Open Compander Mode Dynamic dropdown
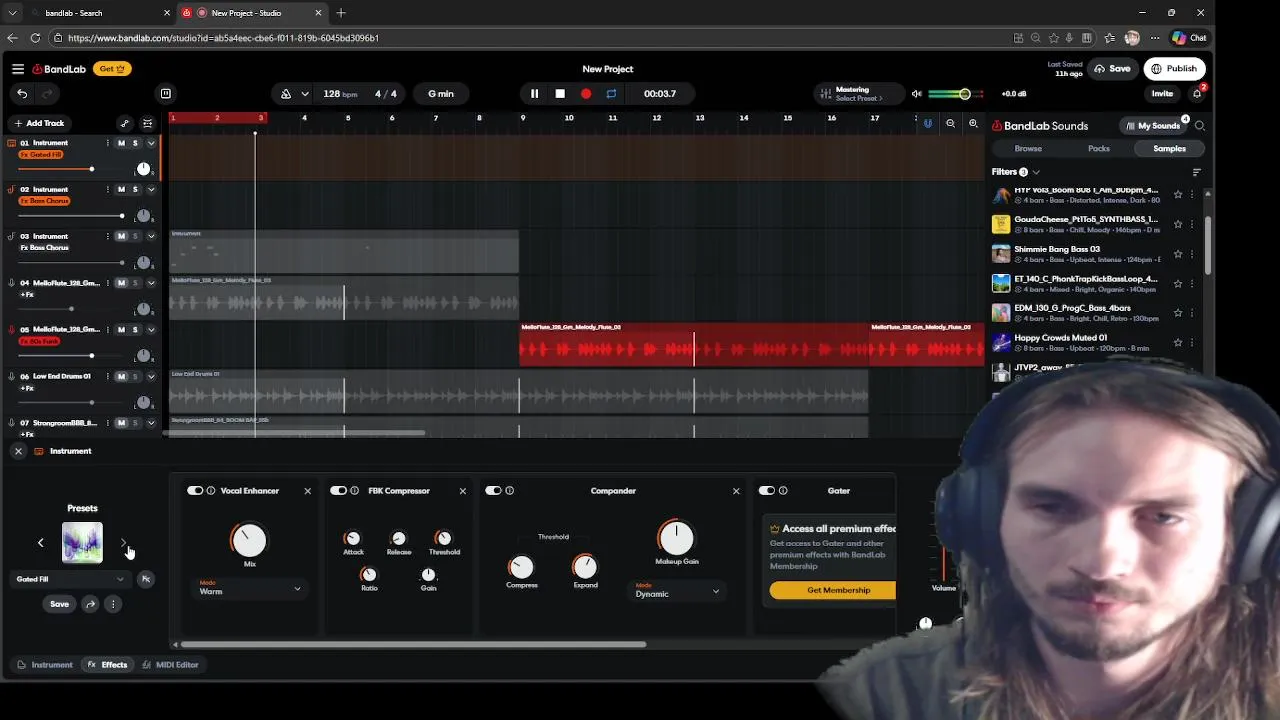 [677, 593]
